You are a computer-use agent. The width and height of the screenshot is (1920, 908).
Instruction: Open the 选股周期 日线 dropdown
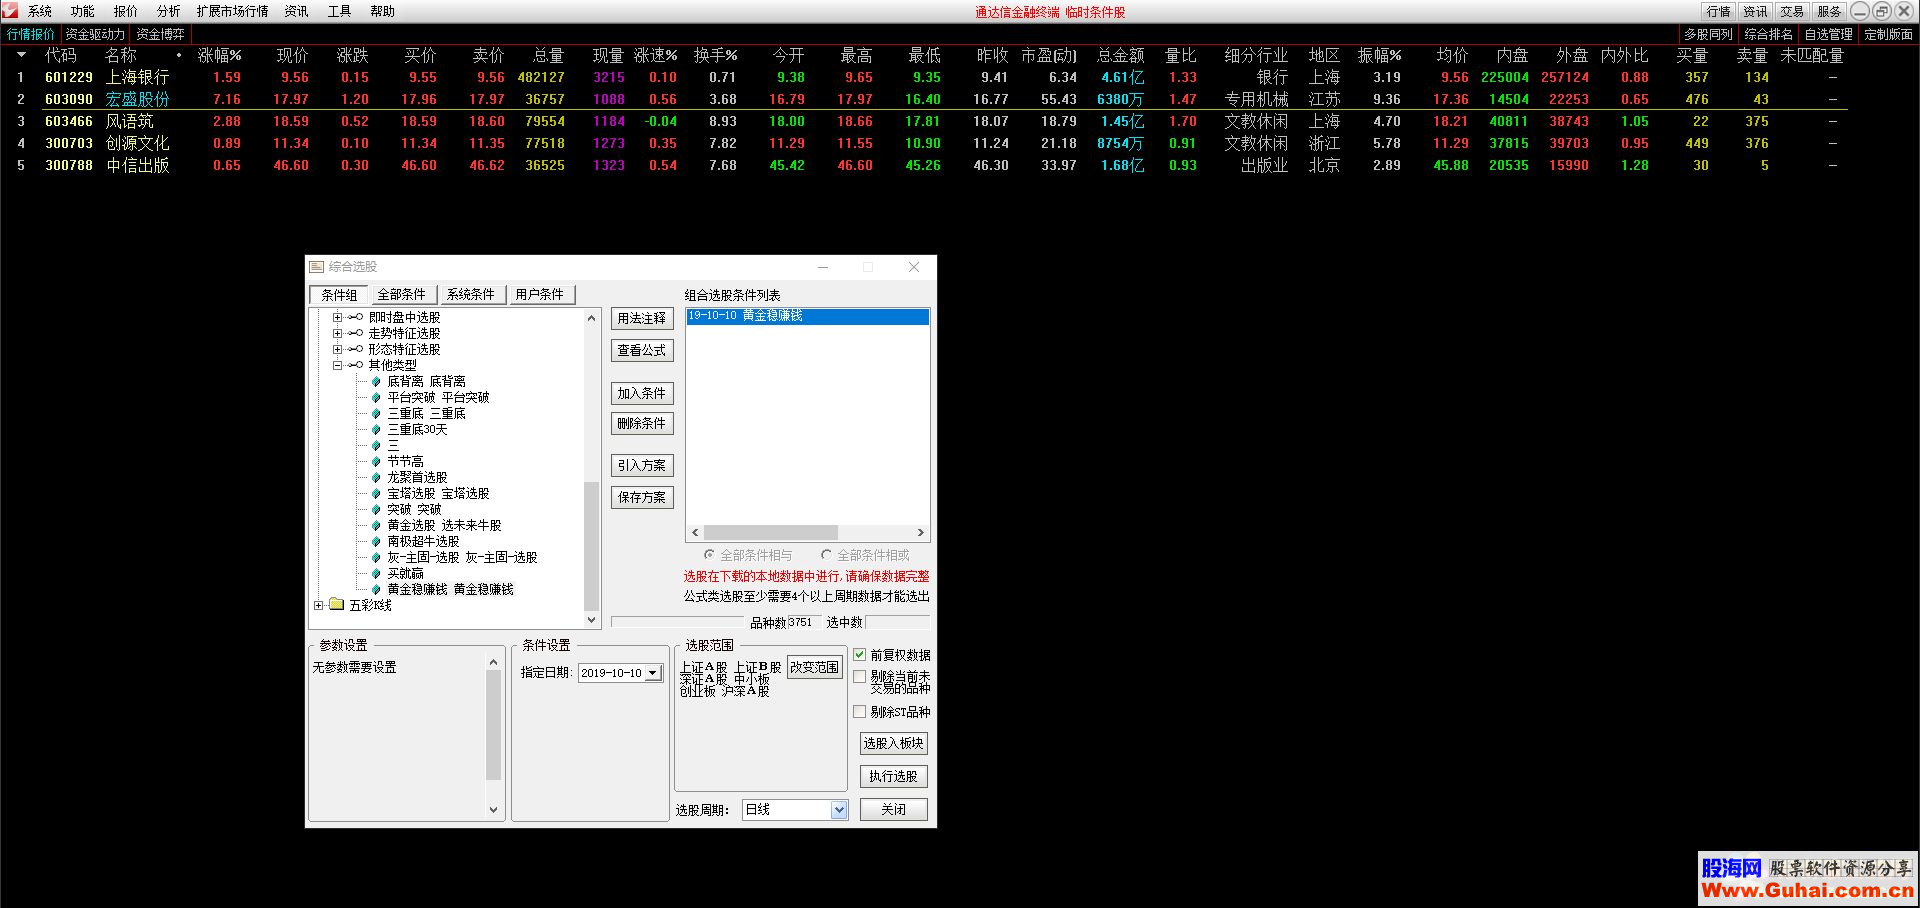(839, 810)
